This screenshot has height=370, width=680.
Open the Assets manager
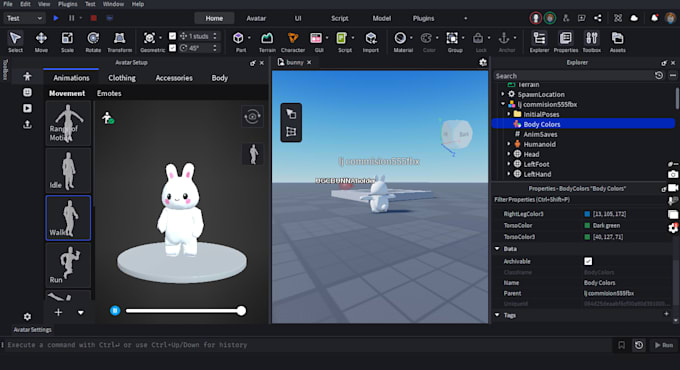pos(618,42)
